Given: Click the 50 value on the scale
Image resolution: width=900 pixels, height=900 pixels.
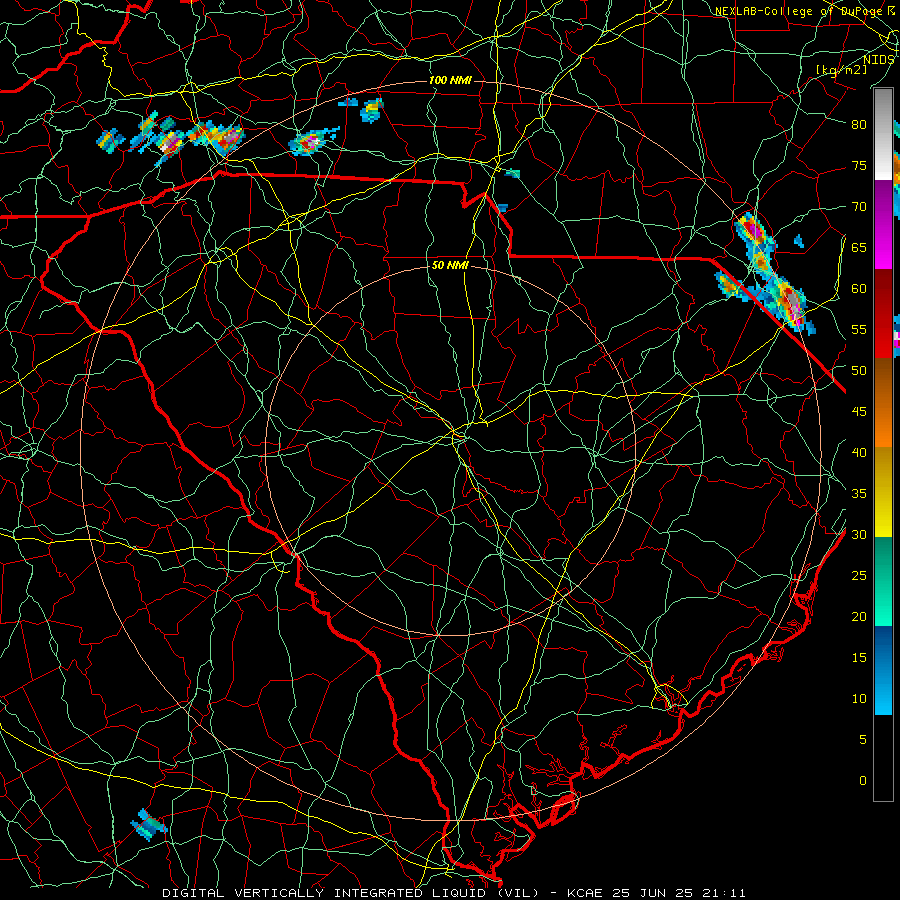Looking at the screenshot, I should coord(859,371).
